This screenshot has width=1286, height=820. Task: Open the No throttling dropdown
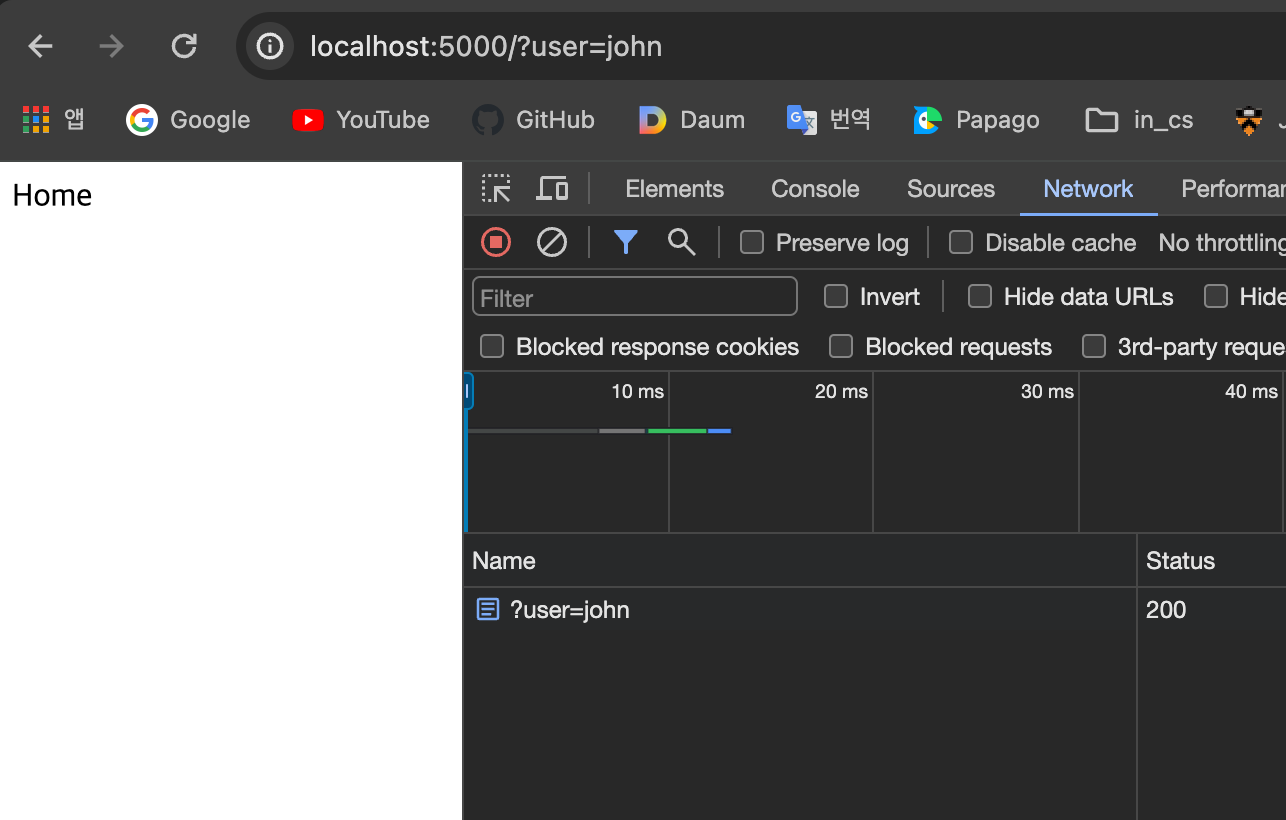pyautogui.click(x=1221, y=242)
